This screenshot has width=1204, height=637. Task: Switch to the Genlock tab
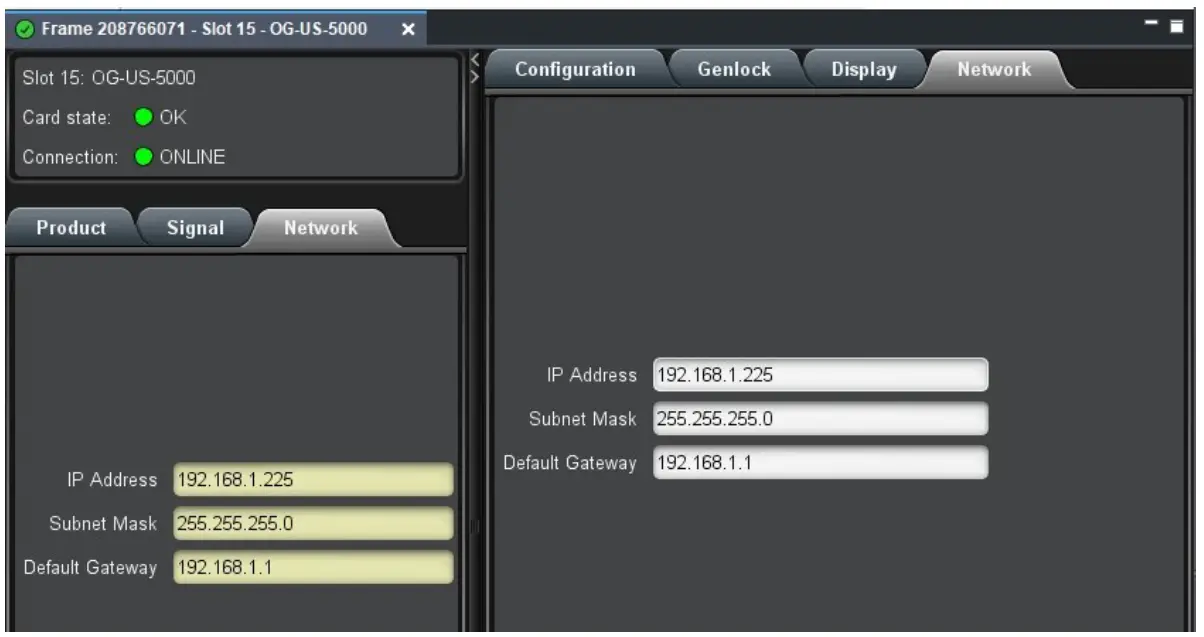point(734,70)
